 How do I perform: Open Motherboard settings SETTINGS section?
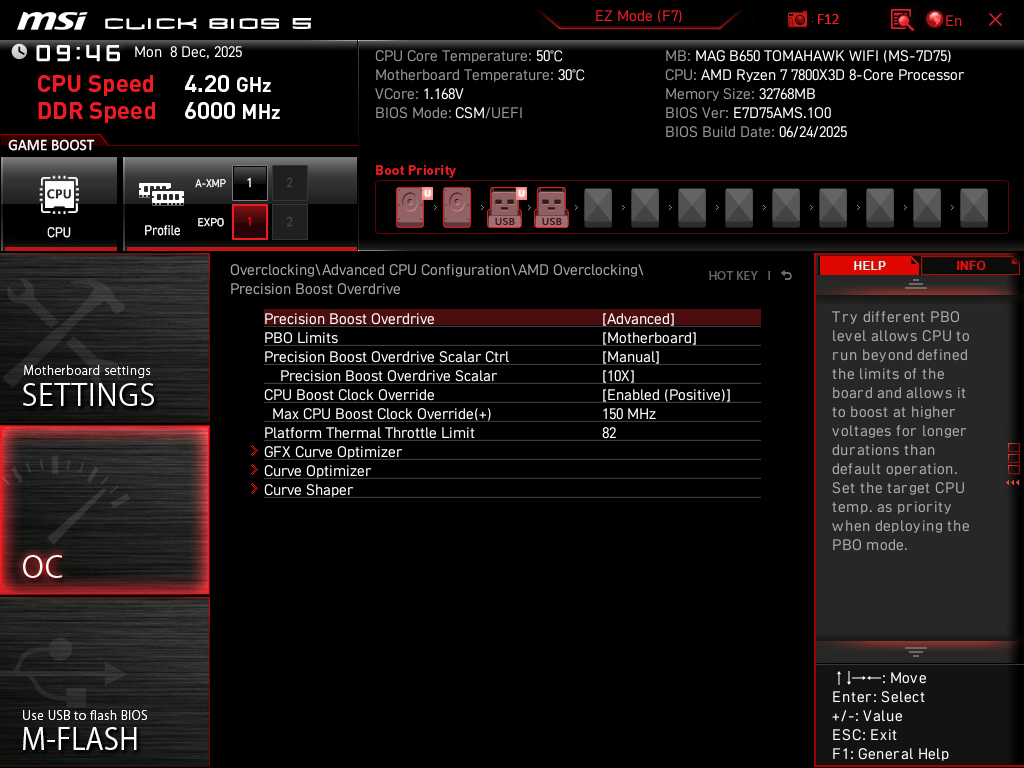tap(104, 337)
